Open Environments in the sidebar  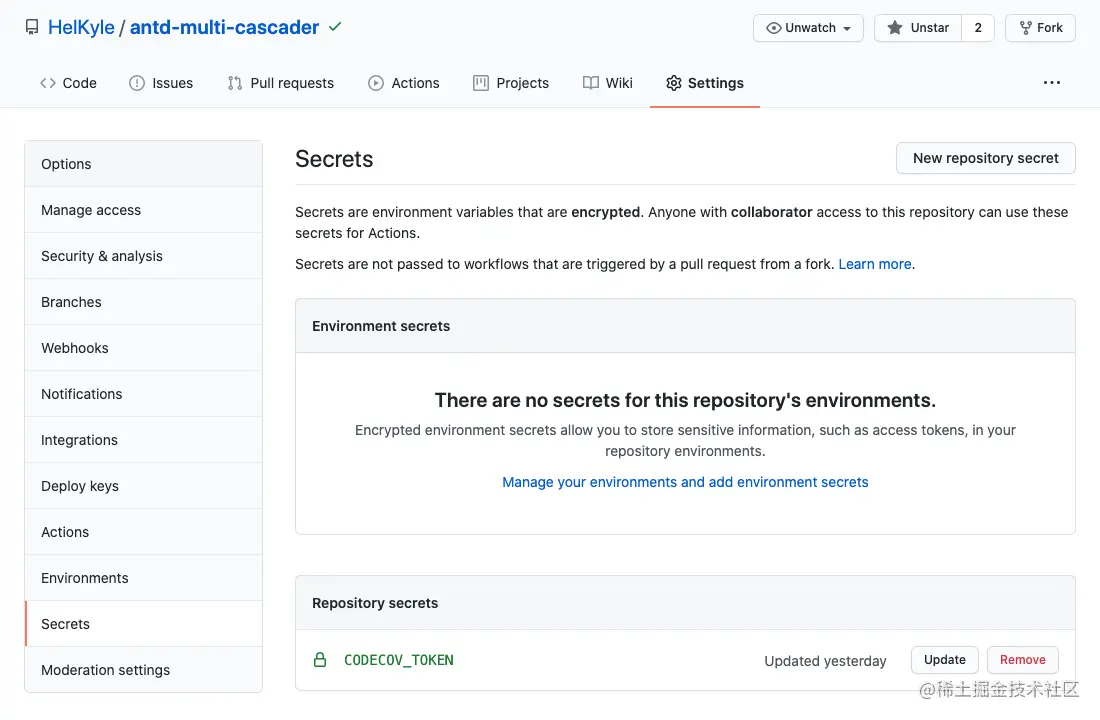tap(144, 578)
